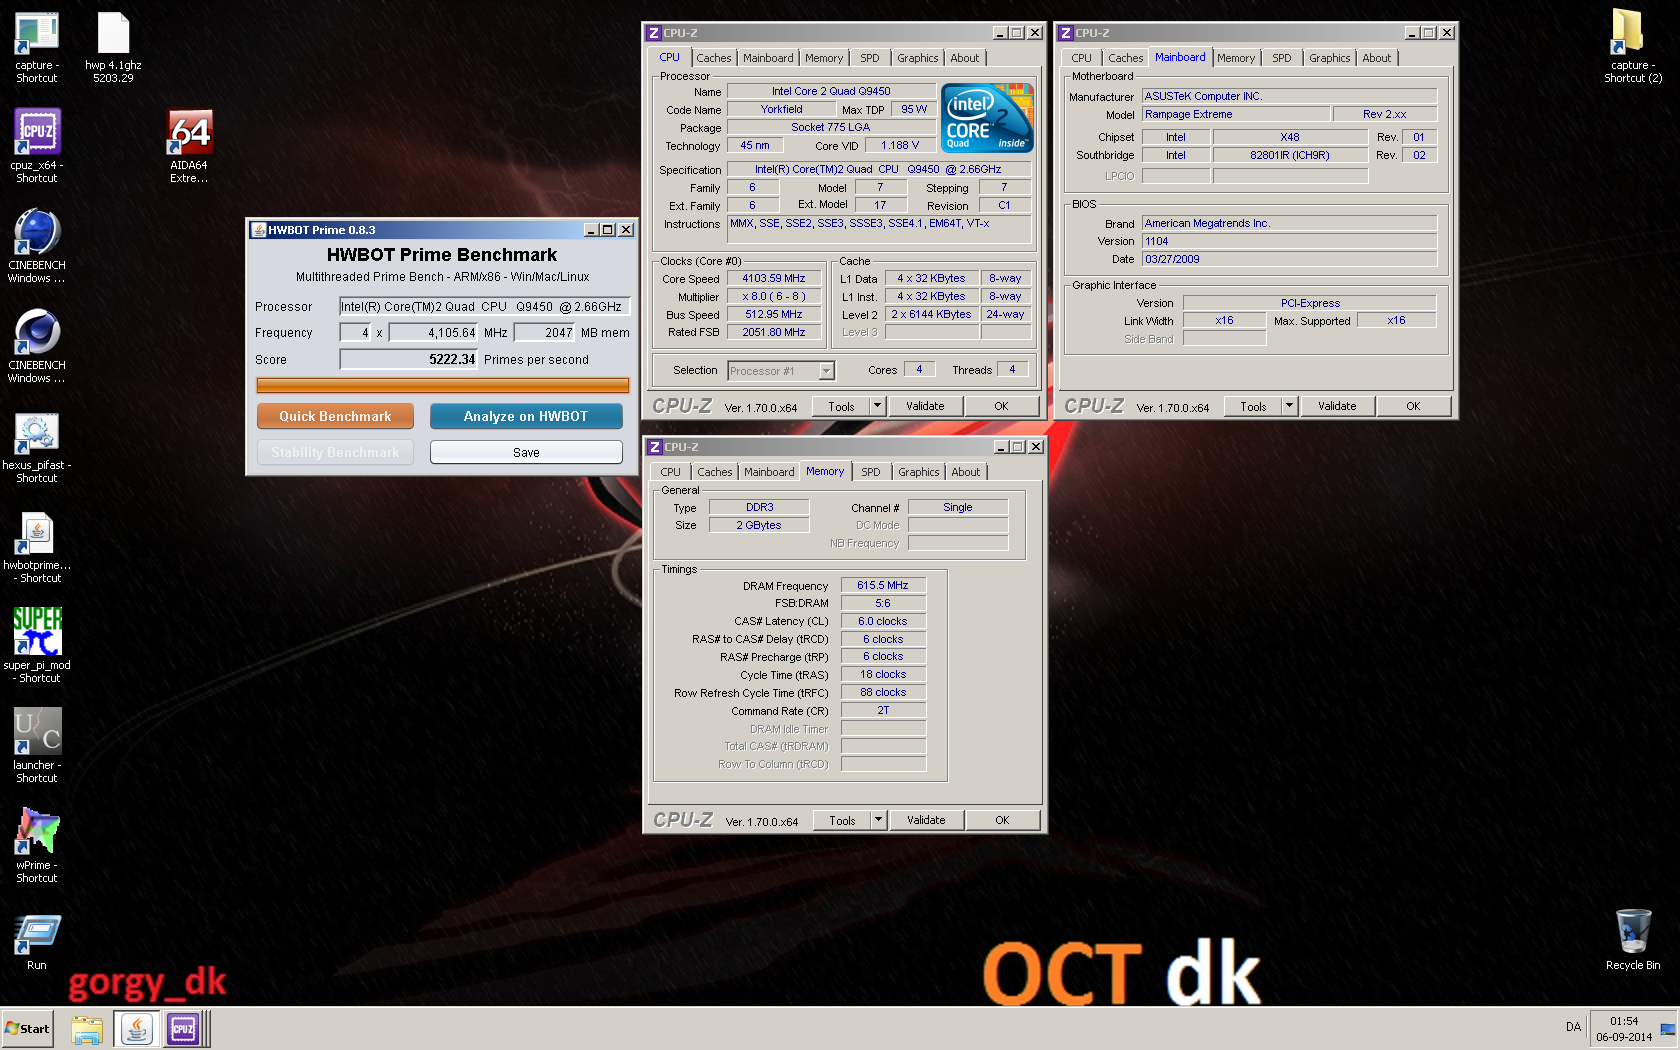Select the Graphics tab in the CPU window
The image size is (1680, 1050).
(x=917, y=58)
